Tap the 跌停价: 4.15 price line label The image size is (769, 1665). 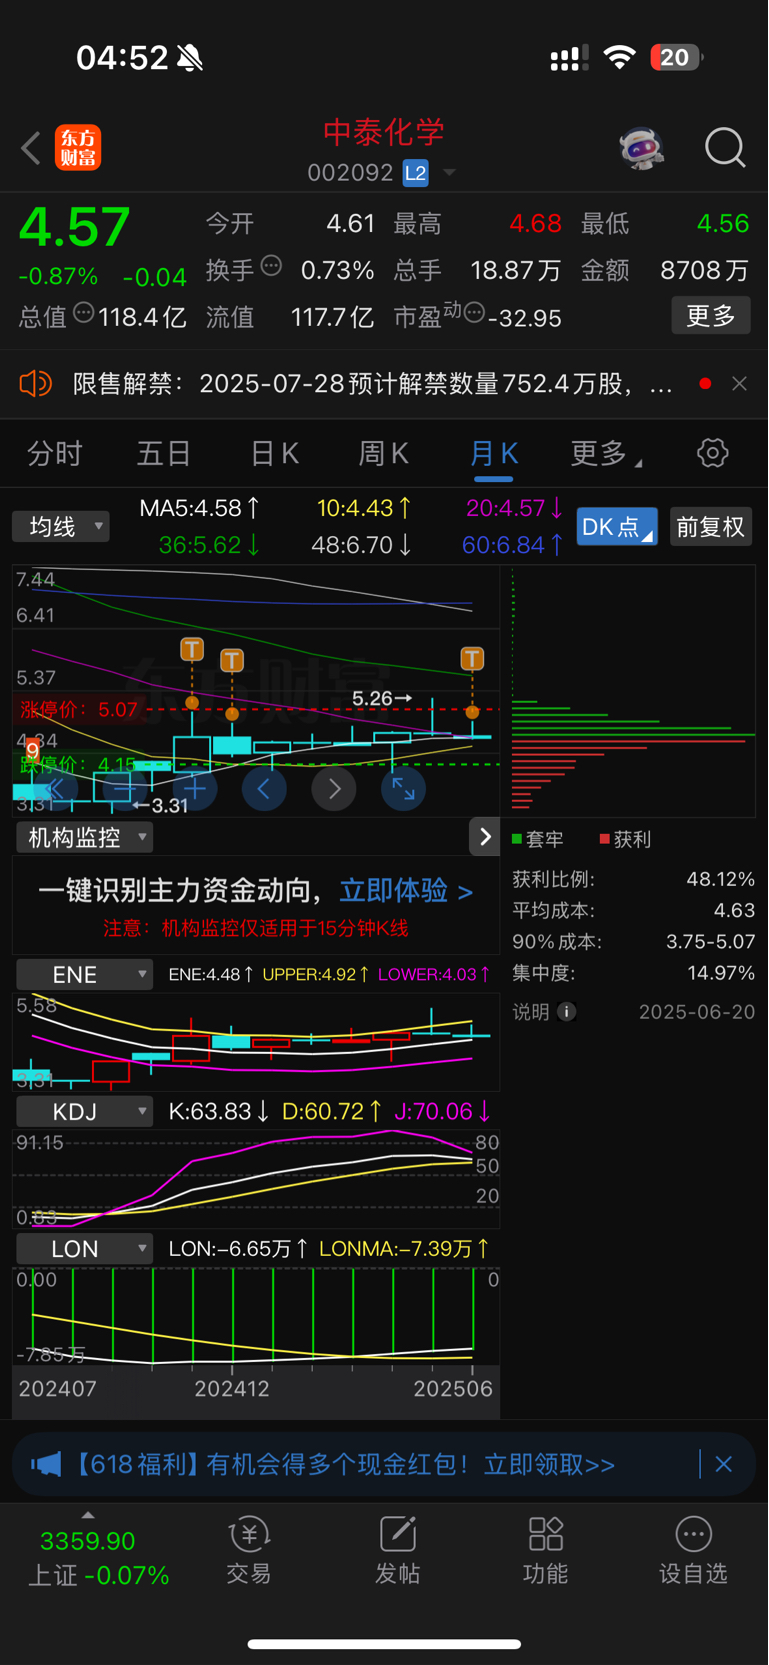[77, 765]
